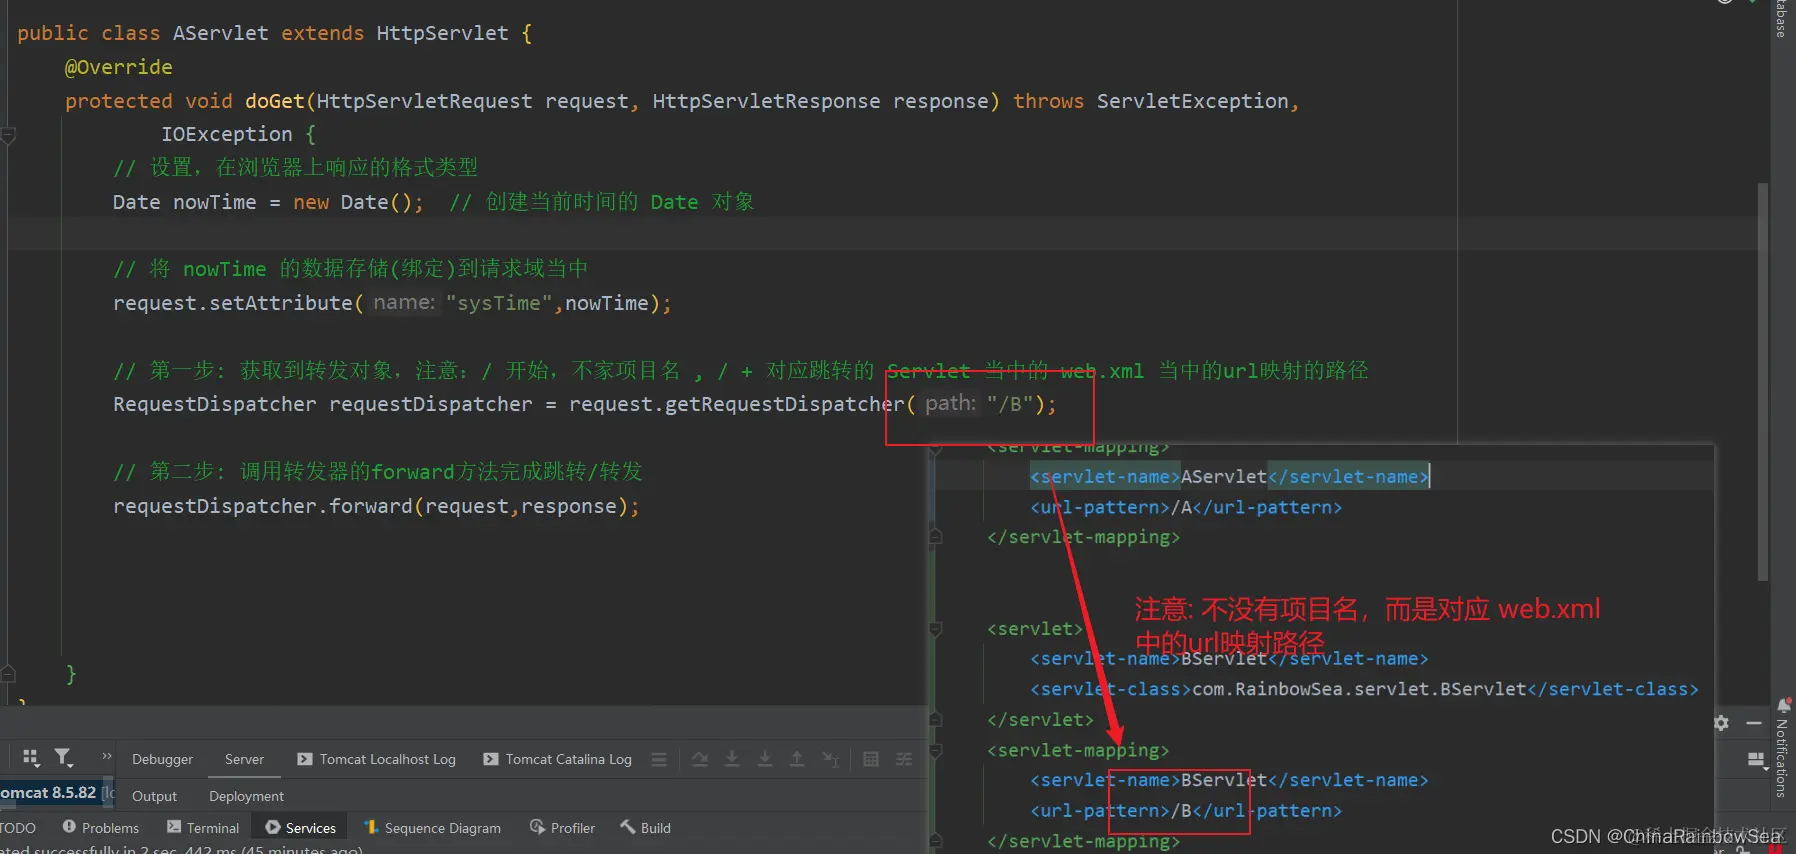This screenshot has height=854, width=1796.
Task: Click the Step Into debugger icon
Action: (732, 759)
